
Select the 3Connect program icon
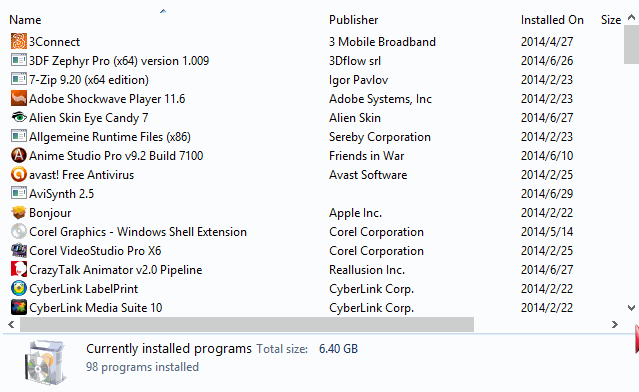19,42
